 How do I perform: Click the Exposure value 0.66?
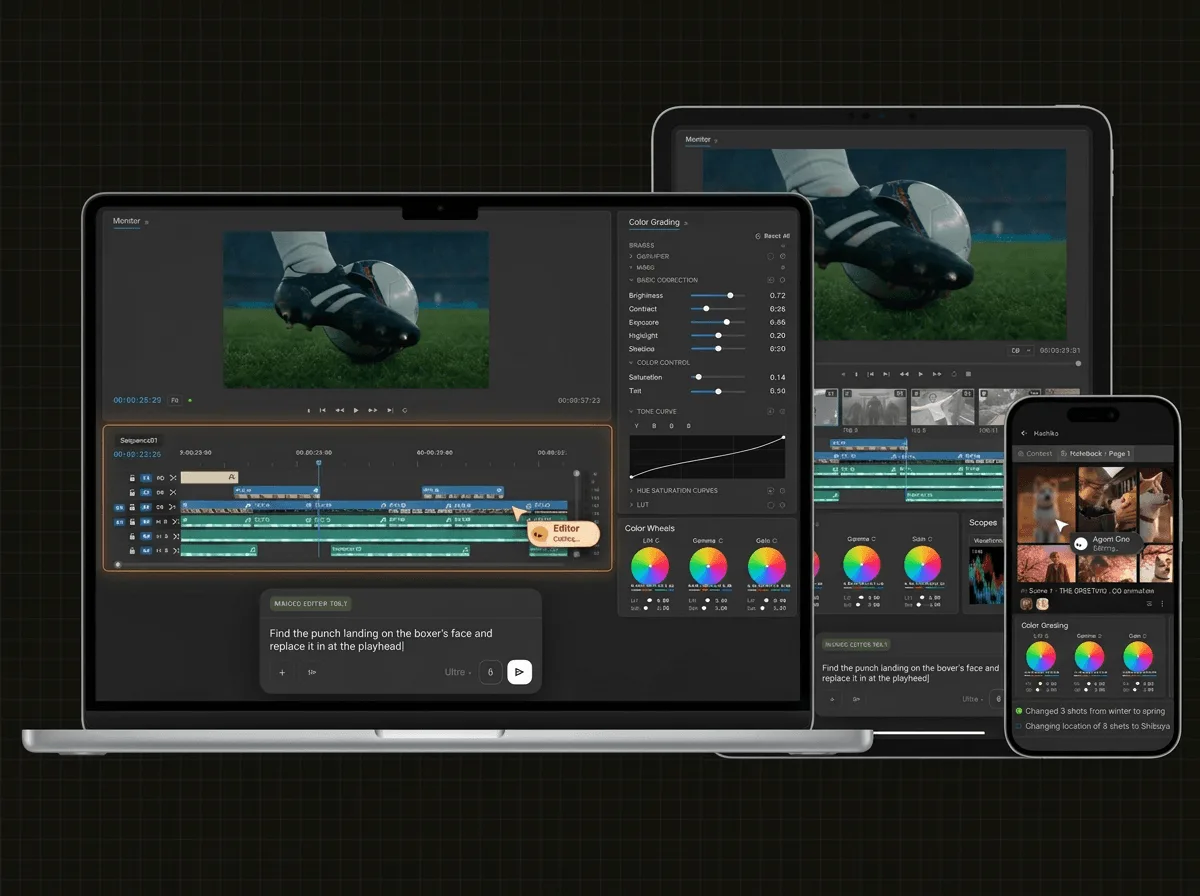(777, 322)
